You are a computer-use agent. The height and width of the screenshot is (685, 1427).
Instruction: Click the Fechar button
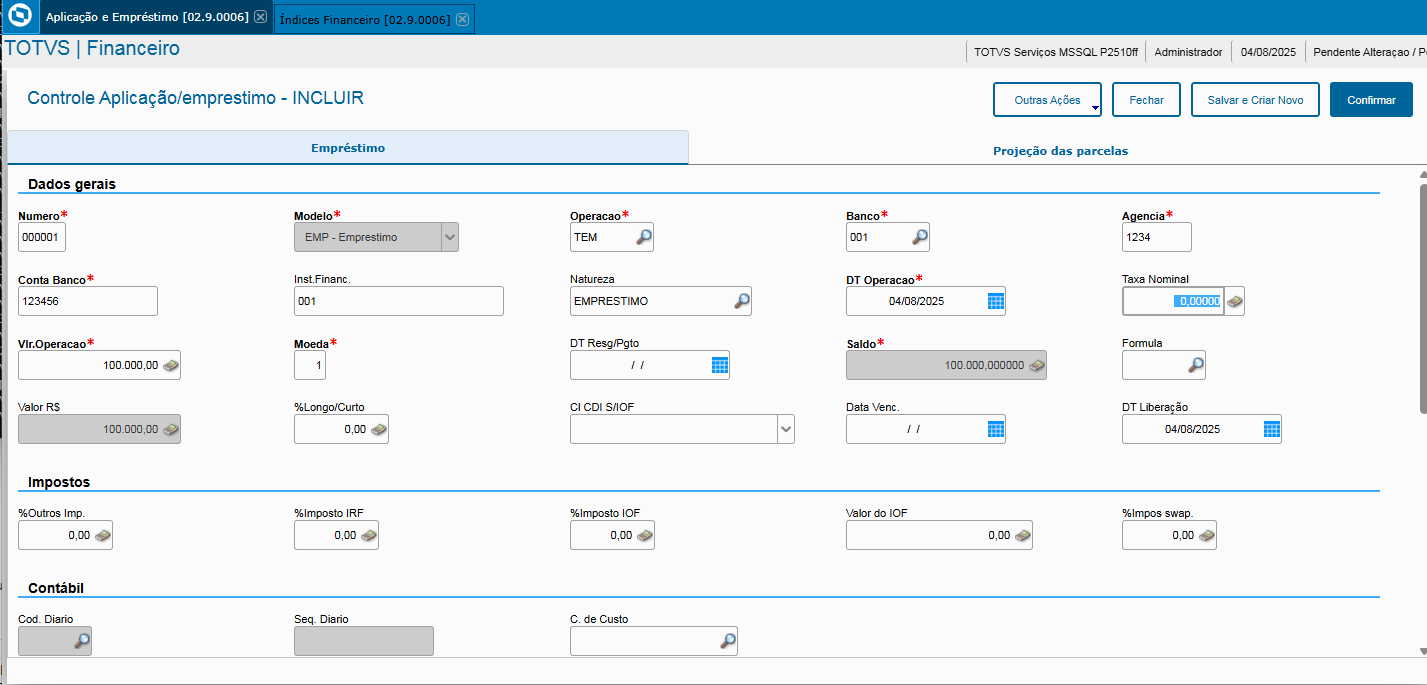1146,100
